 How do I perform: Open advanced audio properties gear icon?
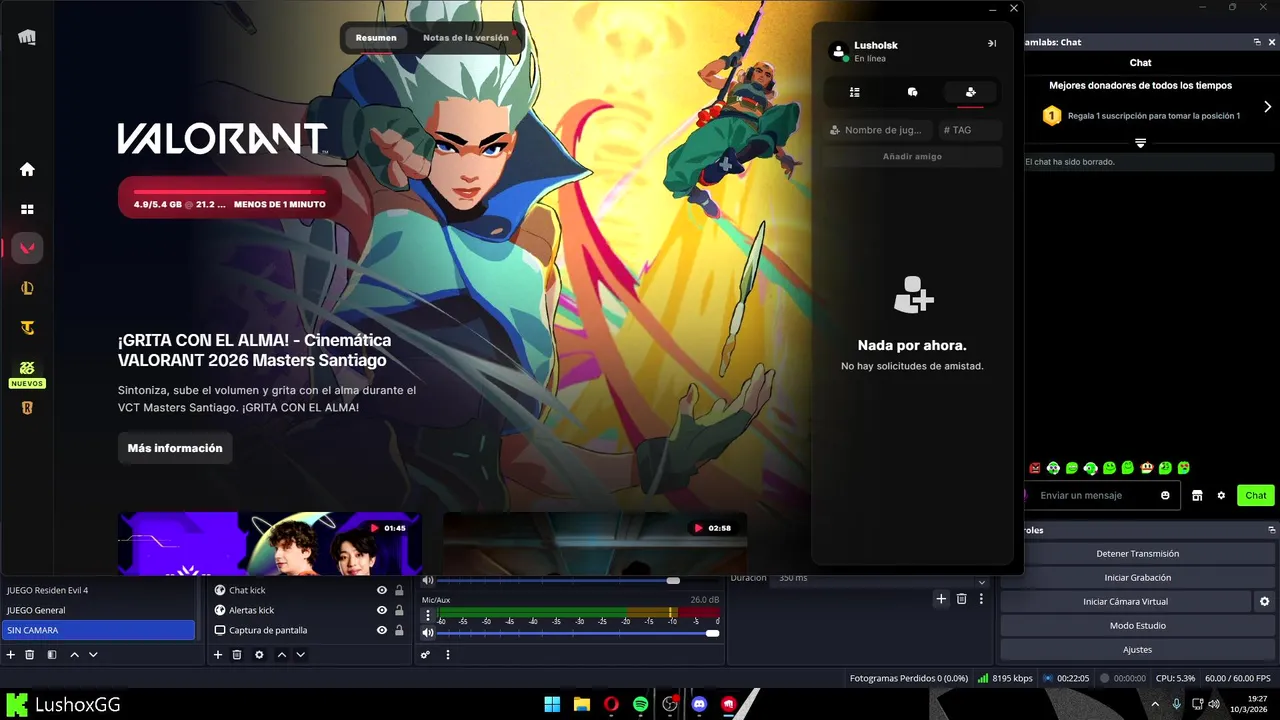pyautogui.click(x=426, y=655)
